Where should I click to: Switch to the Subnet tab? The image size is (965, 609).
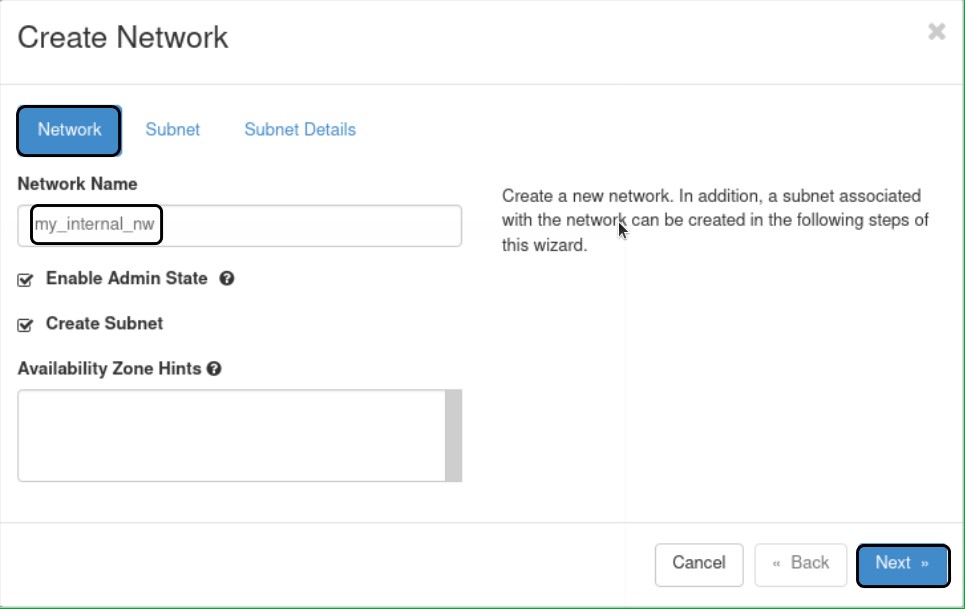click(x=172, y=130)
